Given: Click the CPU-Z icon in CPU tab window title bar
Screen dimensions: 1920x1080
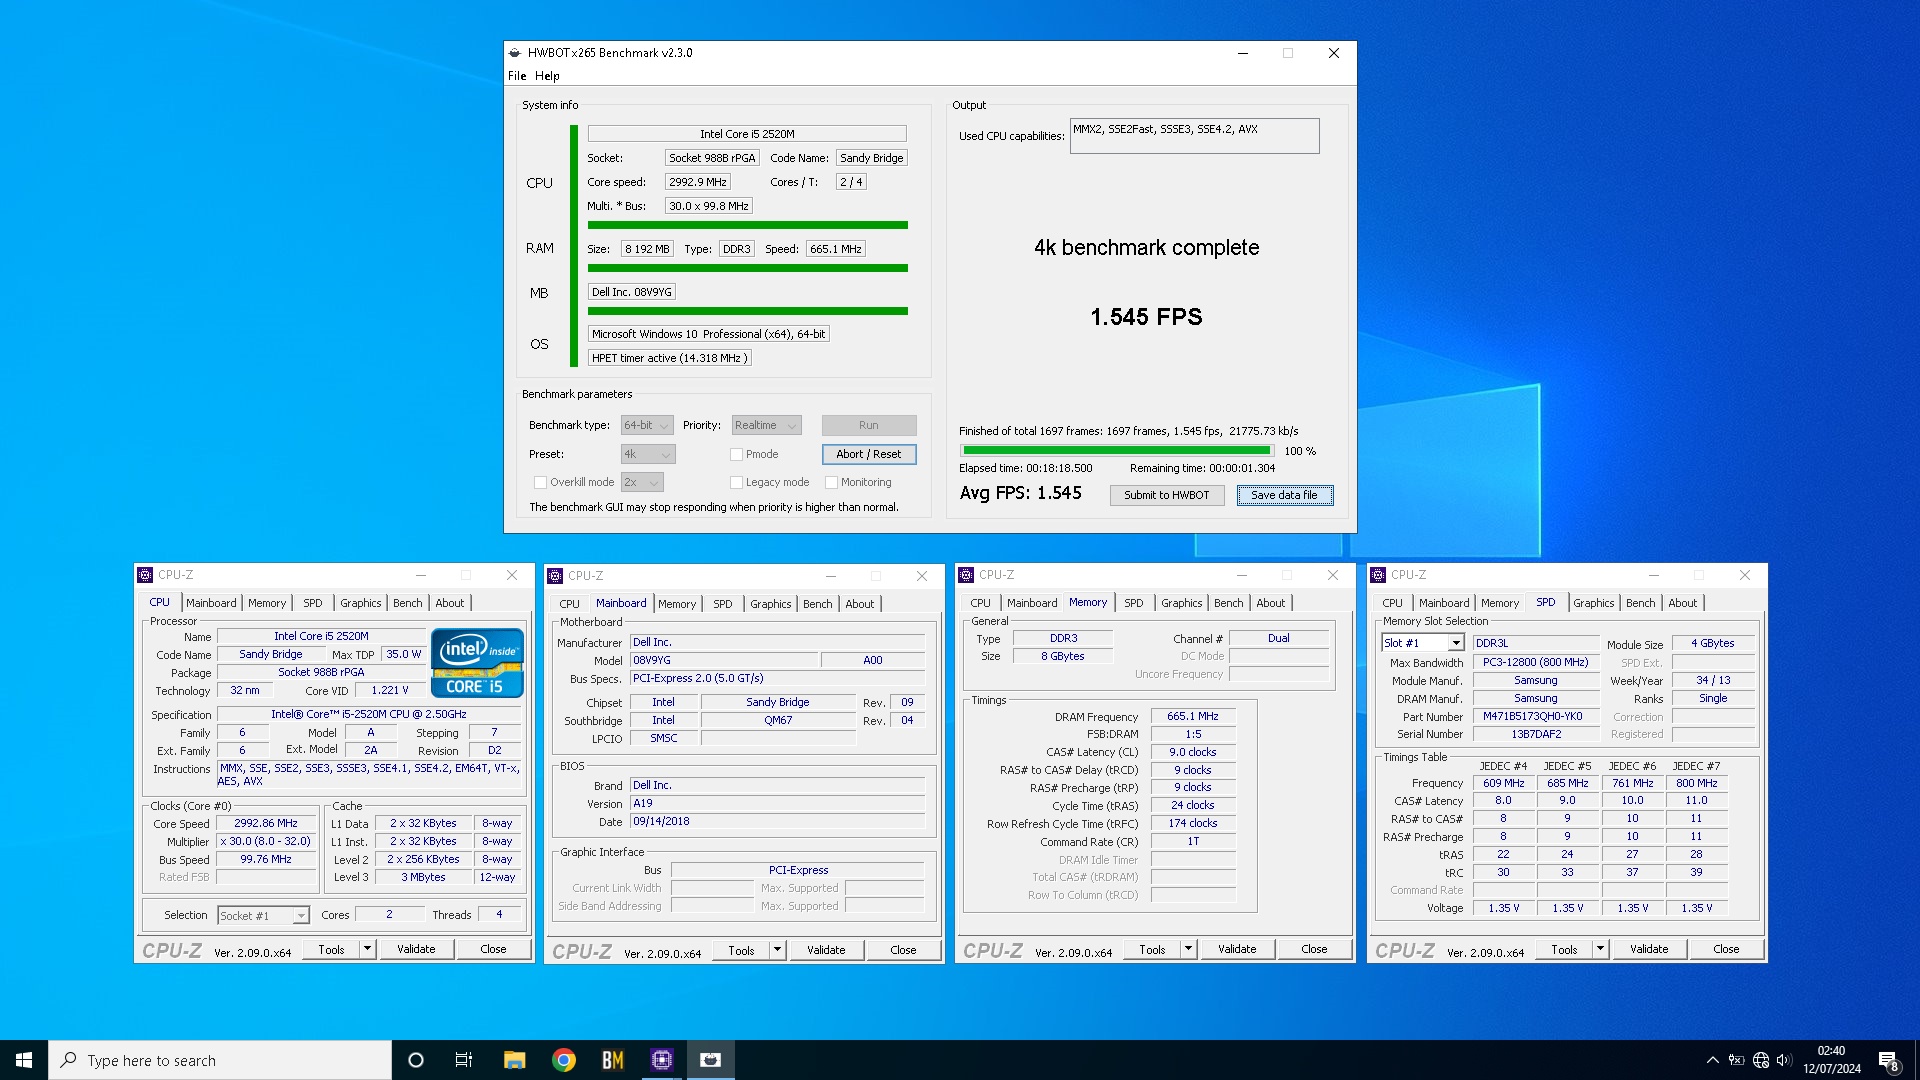Looking at the screenshot, I should click(145, 575).
